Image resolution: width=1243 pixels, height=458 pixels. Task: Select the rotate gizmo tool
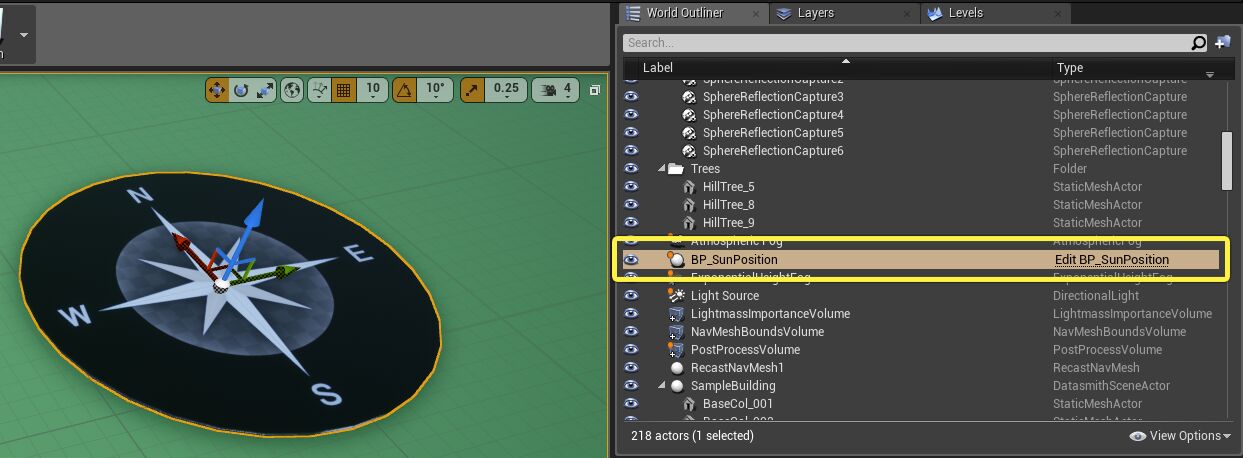[241, 90]
